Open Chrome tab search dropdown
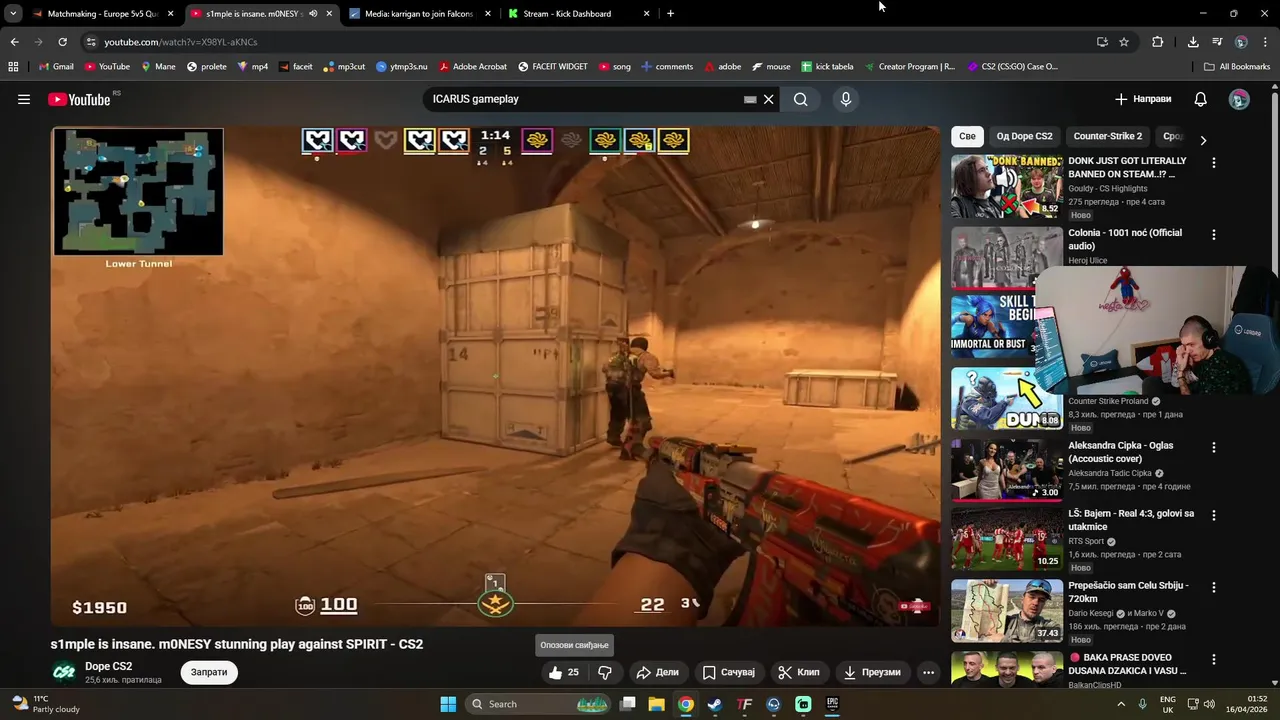Viewport: 1280px width, 720px height. [x=13, y=14]
